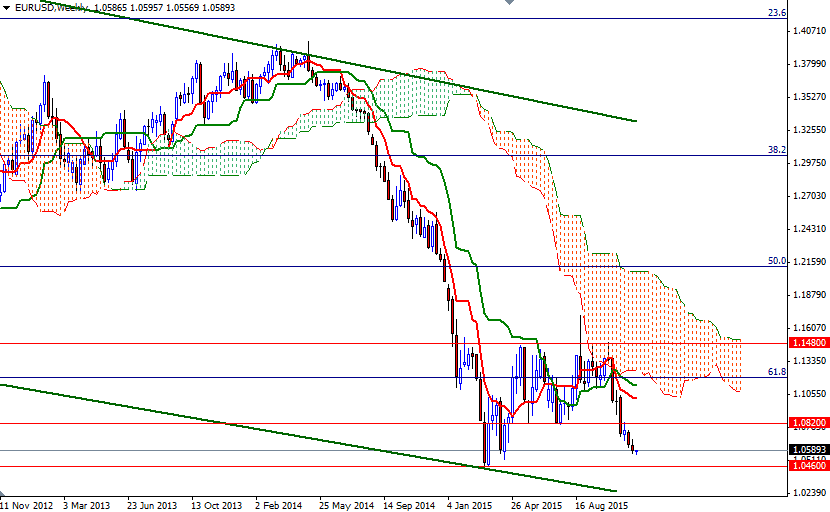Select the red 1.08200 price level label
This screenshot has width=830, height=512.
[x=809, y=423]
